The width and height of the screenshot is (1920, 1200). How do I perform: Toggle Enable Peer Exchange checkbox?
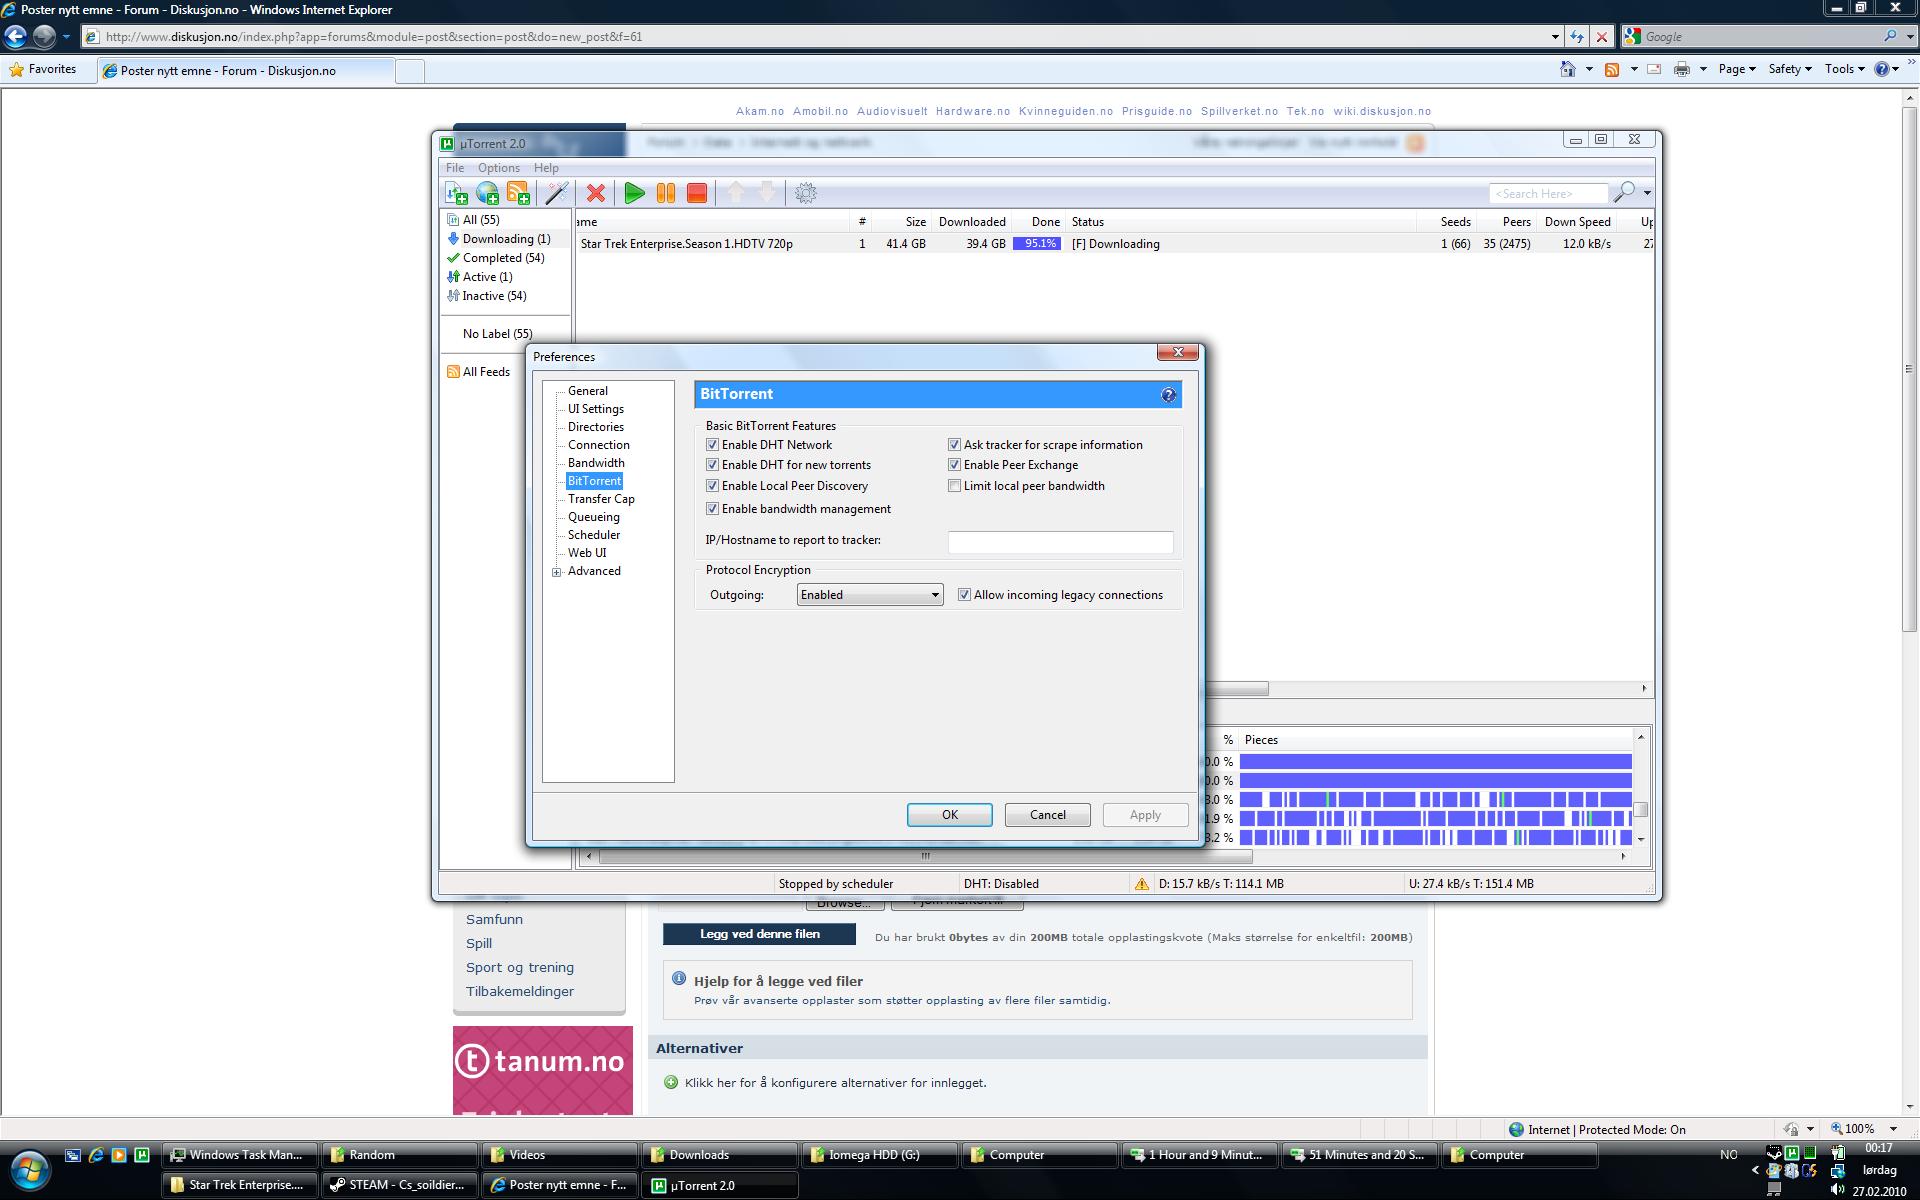tap(955, 465)
